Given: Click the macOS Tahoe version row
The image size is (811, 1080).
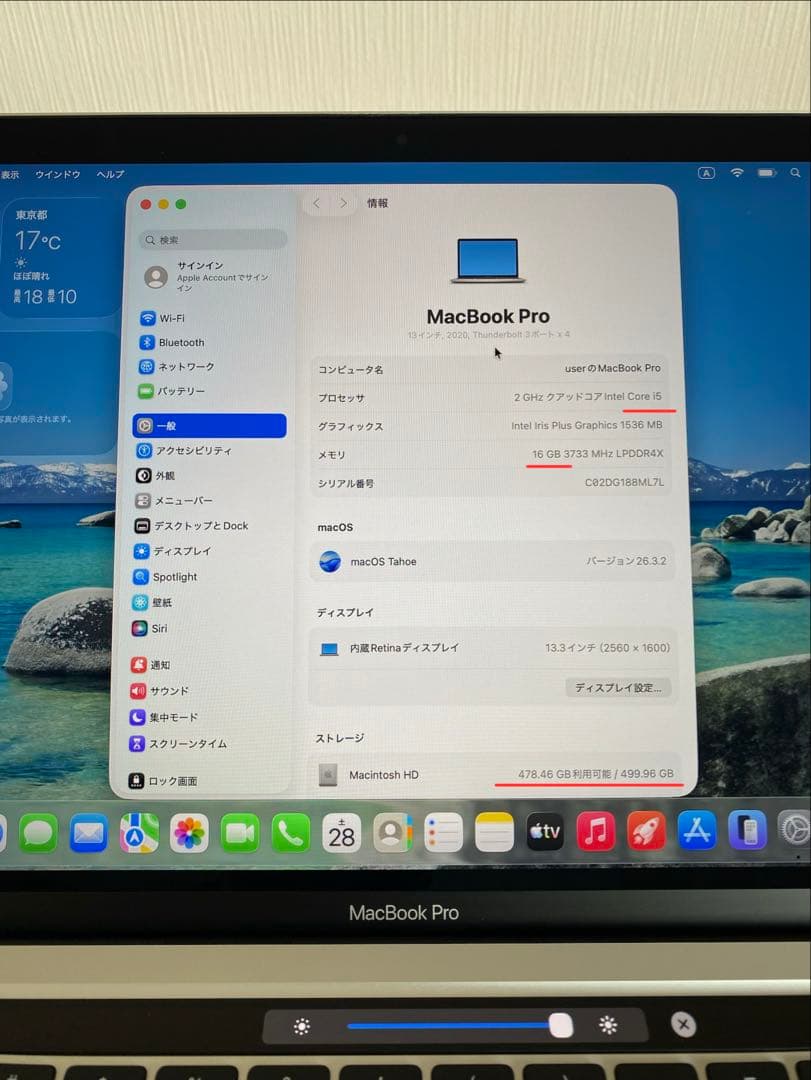Looking at the screenshot, I should (x=492, y=561).
